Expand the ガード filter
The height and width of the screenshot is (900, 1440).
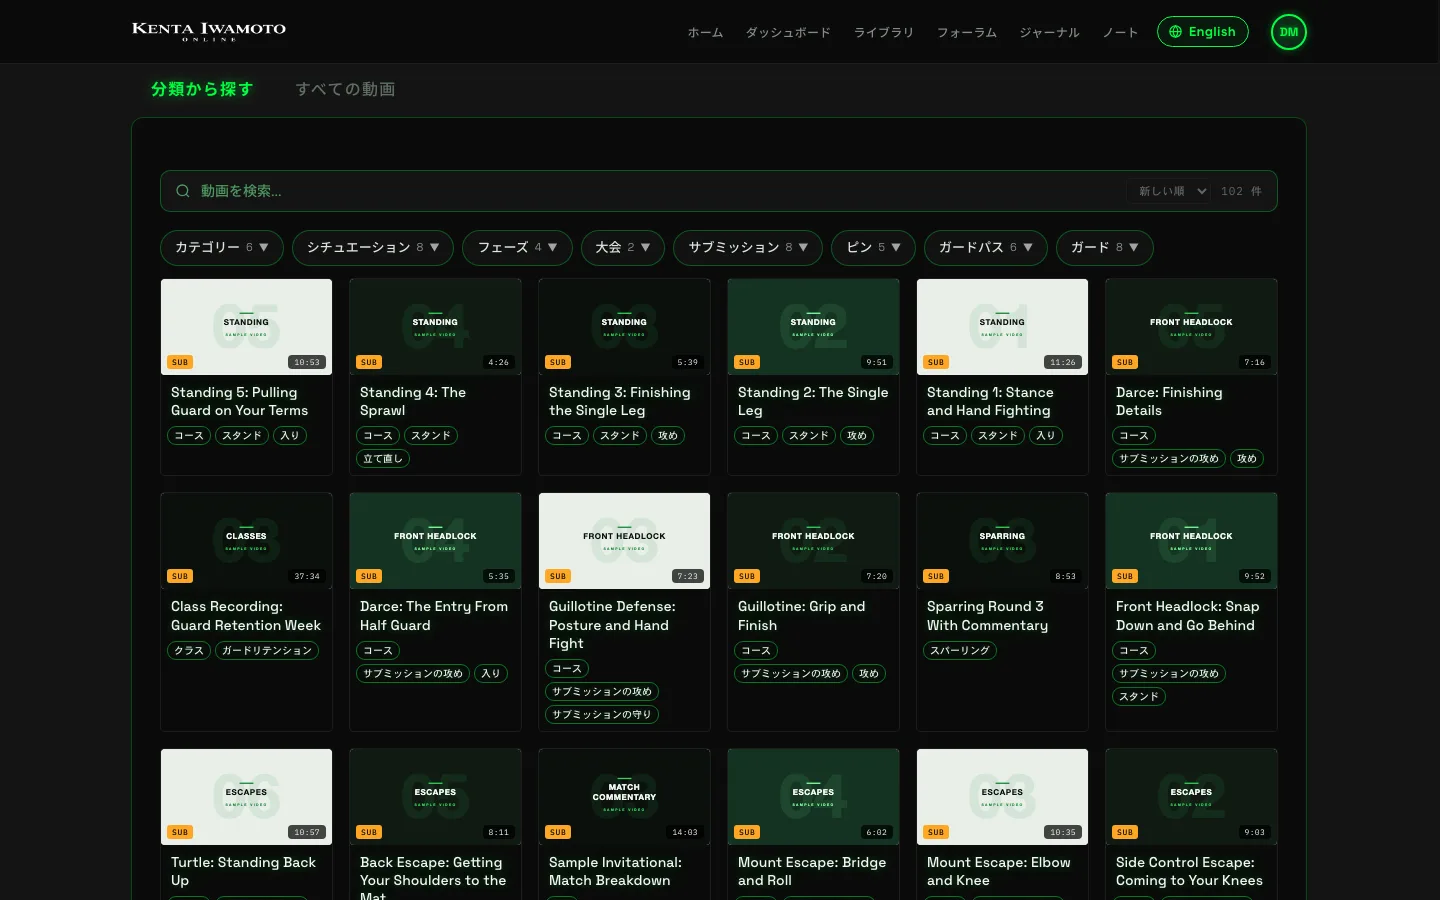point(1105,247)
